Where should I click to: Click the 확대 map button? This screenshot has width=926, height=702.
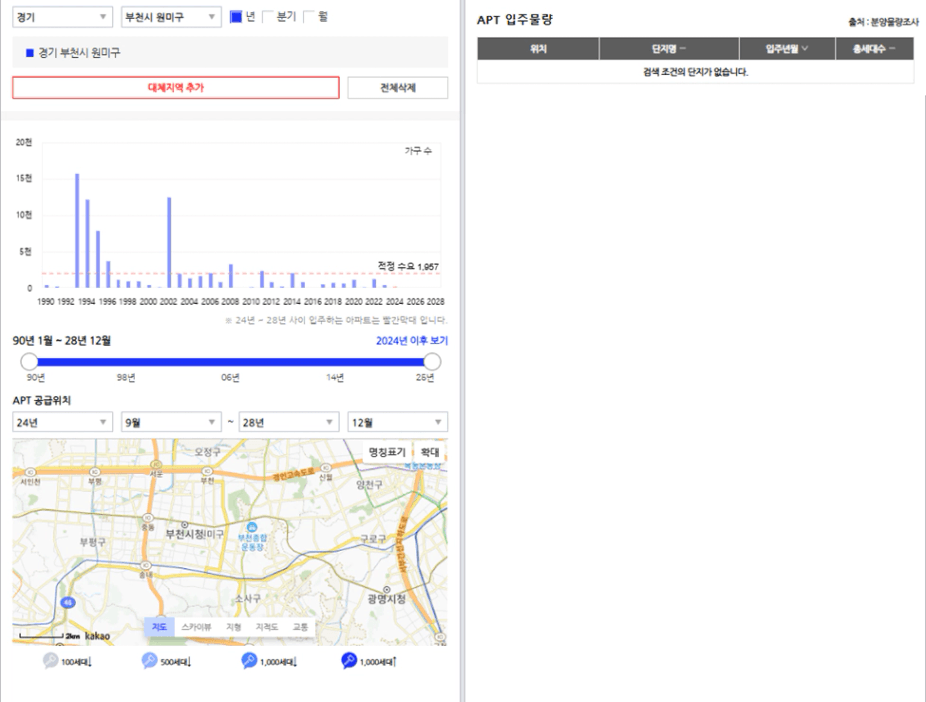coord(430,452)
